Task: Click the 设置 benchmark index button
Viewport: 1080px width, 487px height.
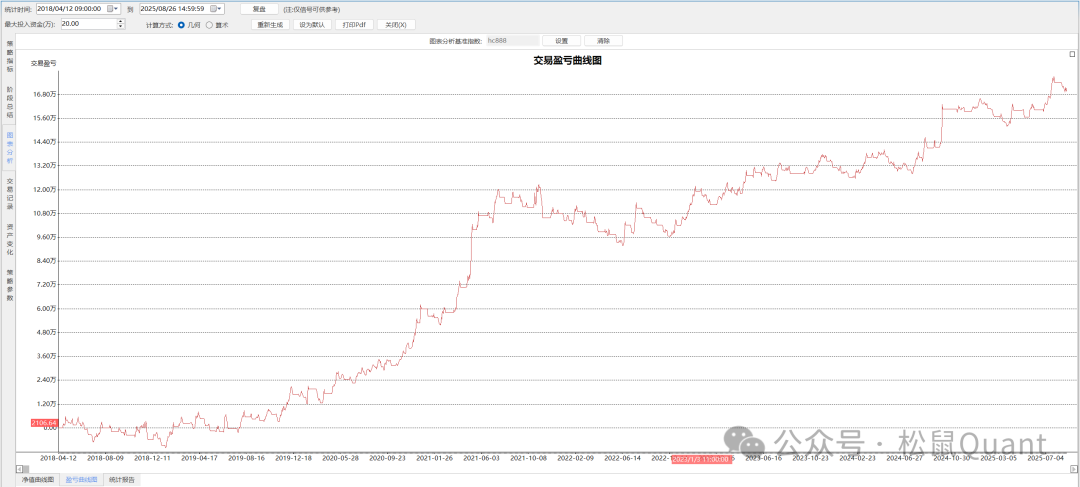Action: (561, 41)
